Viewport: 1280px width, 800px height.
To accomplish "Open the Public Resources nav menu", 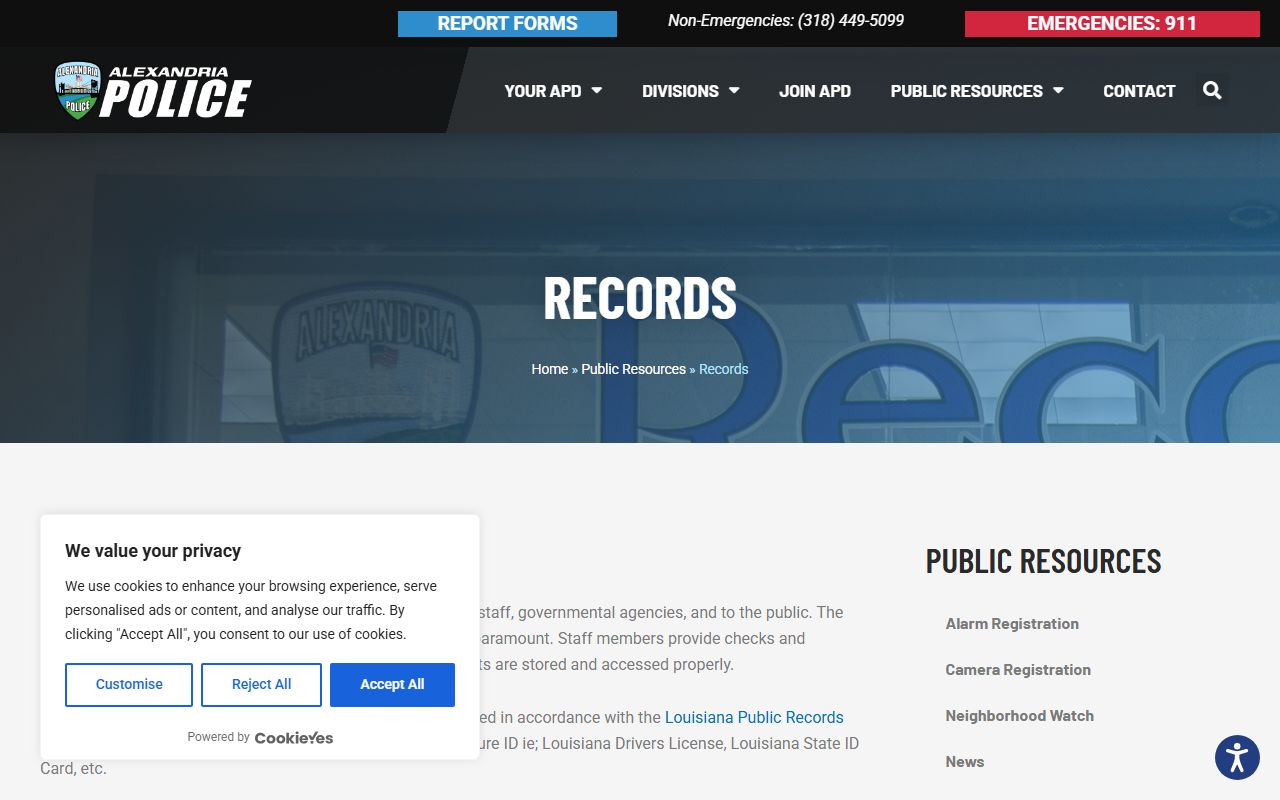I will click(x=977, y=91).
